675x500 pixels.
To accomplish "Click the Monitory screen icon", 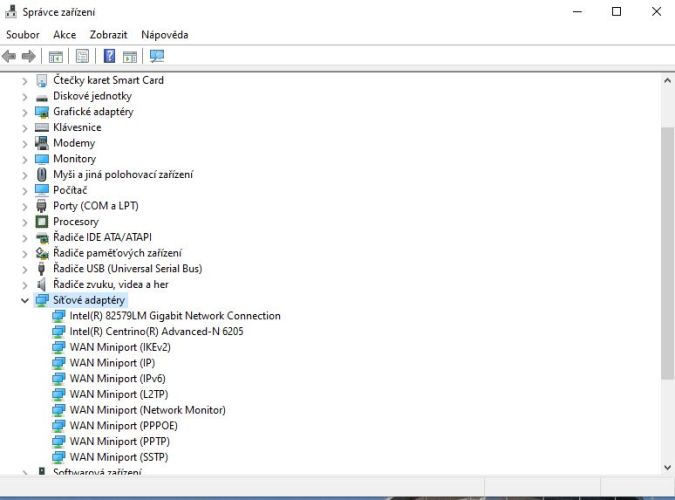I will click(42, 159).
